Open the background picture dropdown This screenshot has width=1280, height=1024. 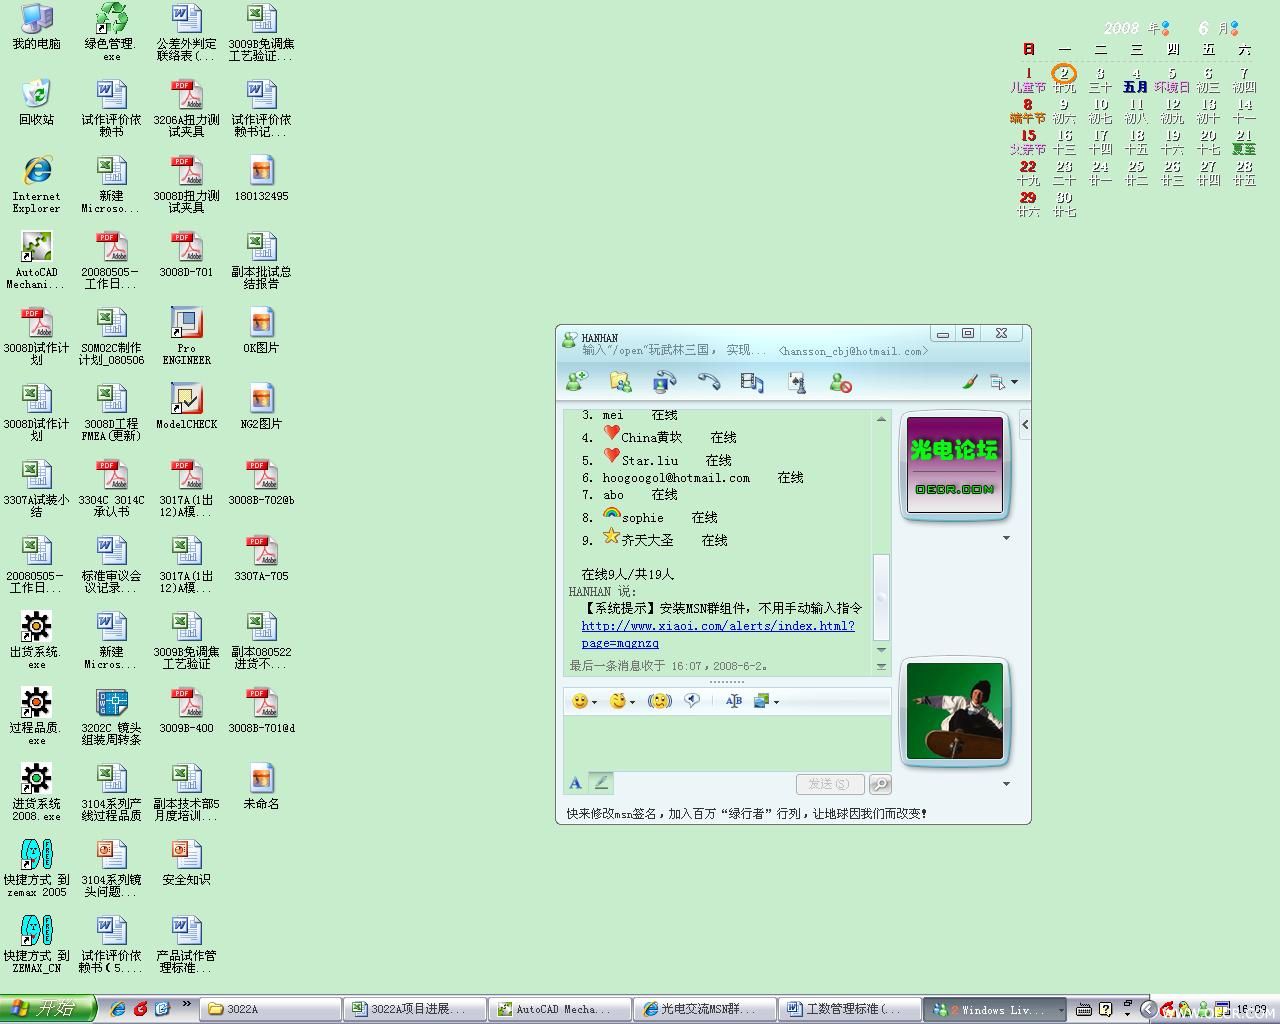[766, 701]
